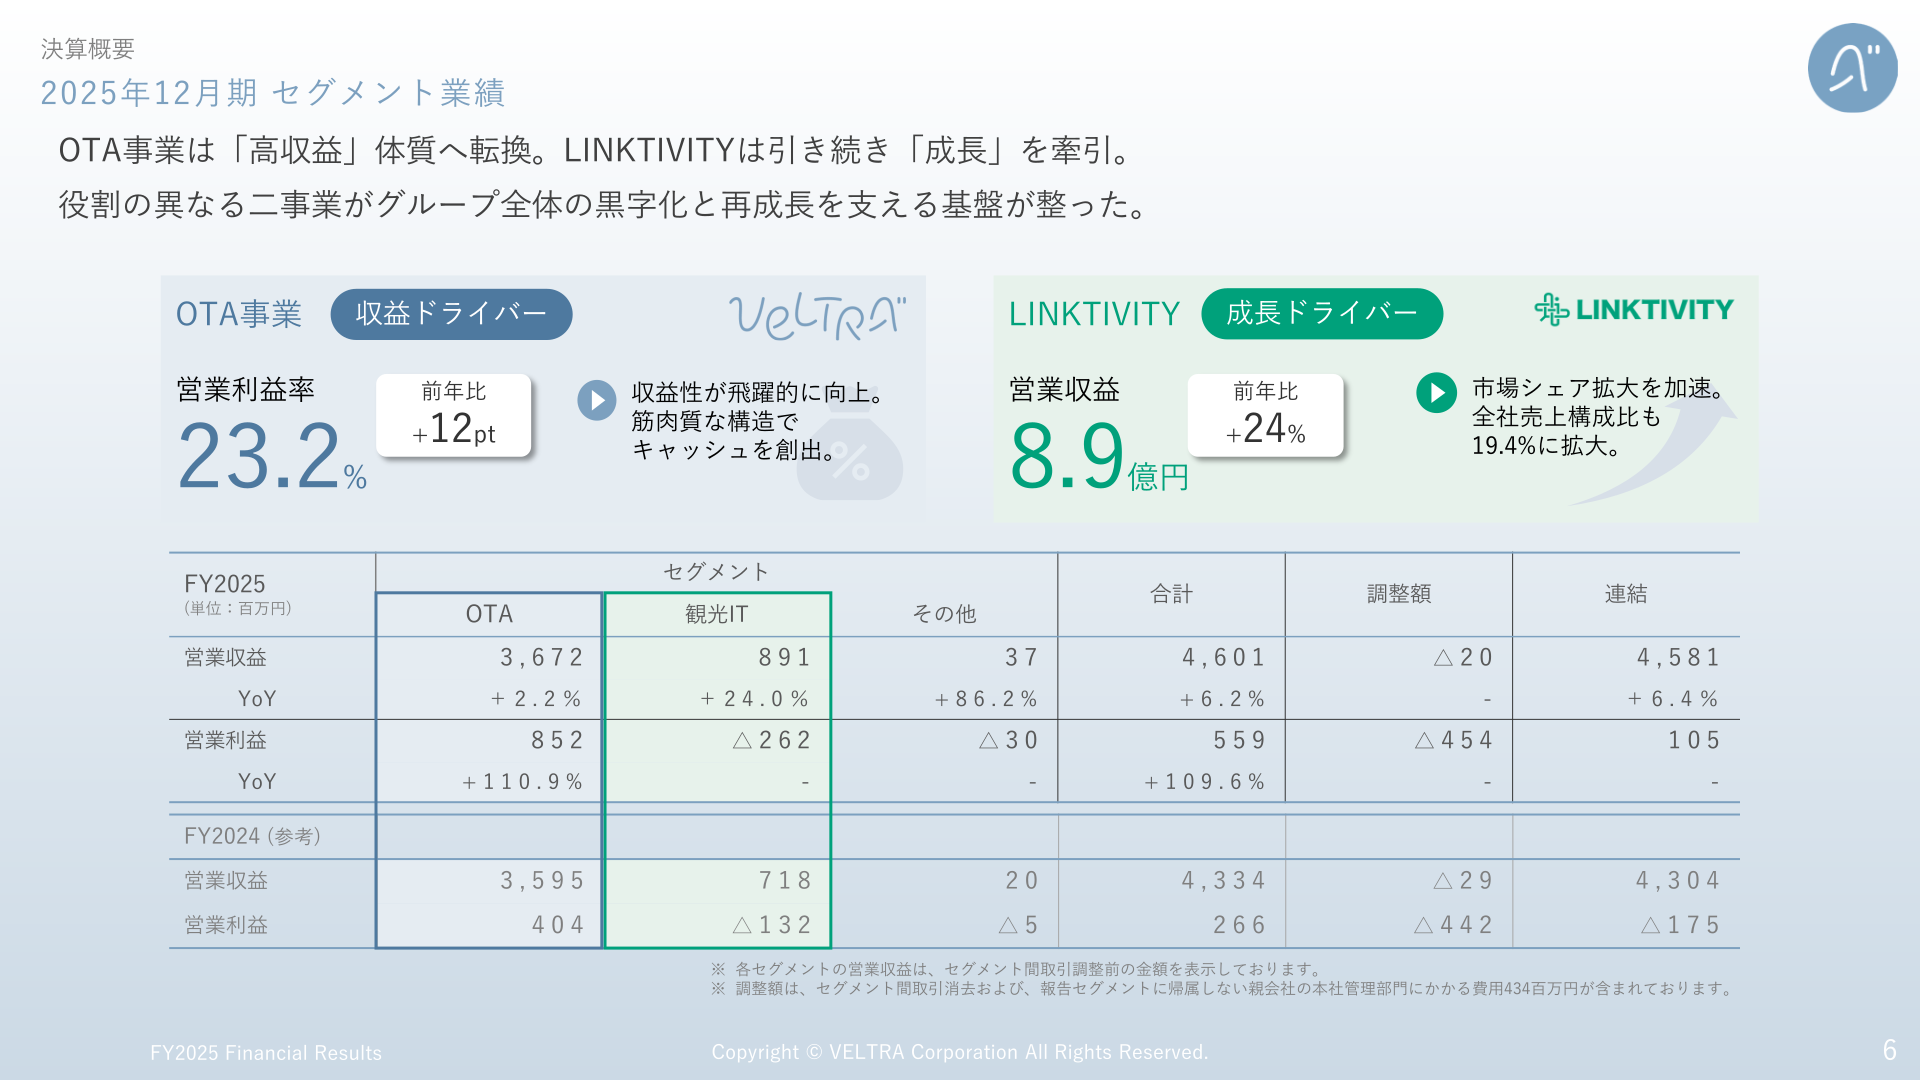The height and width of the screenshot is (1080, 1920).
Task: Click the FY2024 OTA revenue 3,595
Action: [542, 881]
